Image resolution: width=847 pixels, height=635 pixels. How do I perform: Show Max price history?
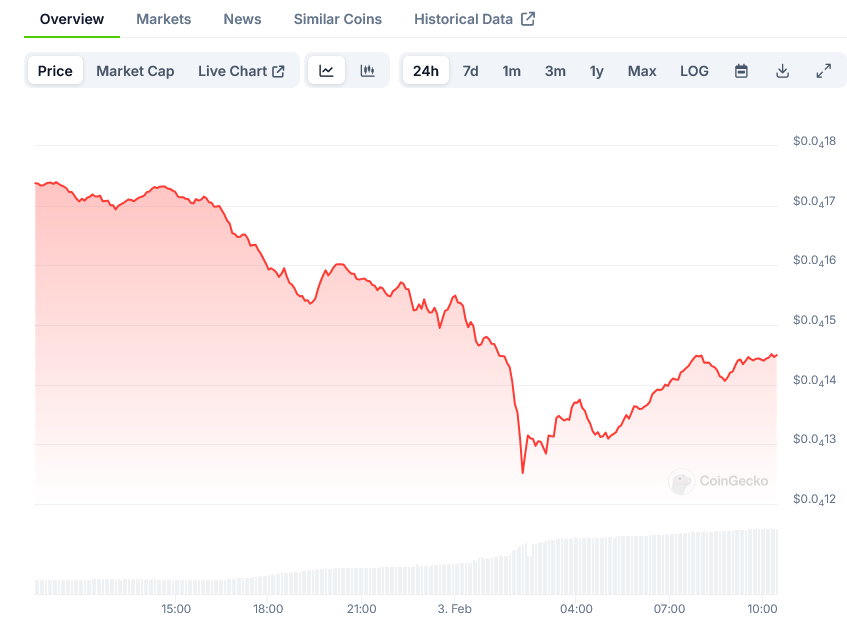pos(642,71)
